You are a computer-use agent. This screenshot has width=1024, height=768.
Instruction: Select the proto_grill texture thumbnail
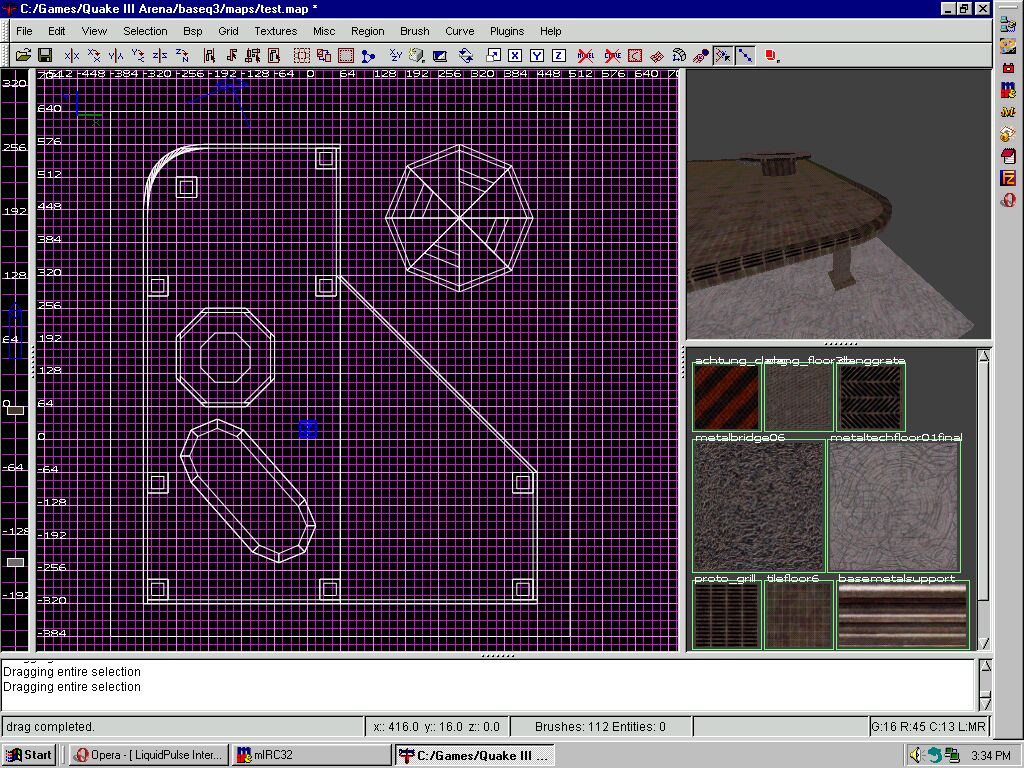coord(728,615)
